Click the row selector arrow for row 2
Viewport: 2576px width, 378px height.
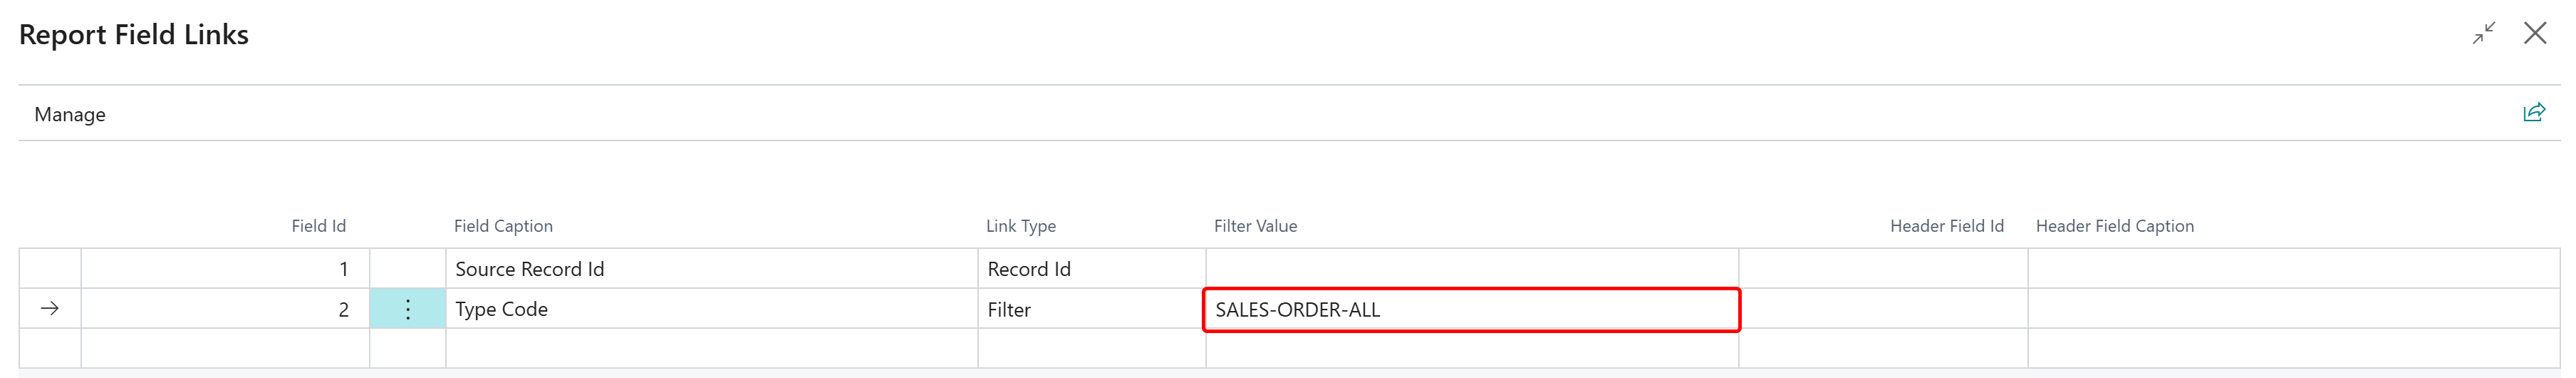point(50,309)
